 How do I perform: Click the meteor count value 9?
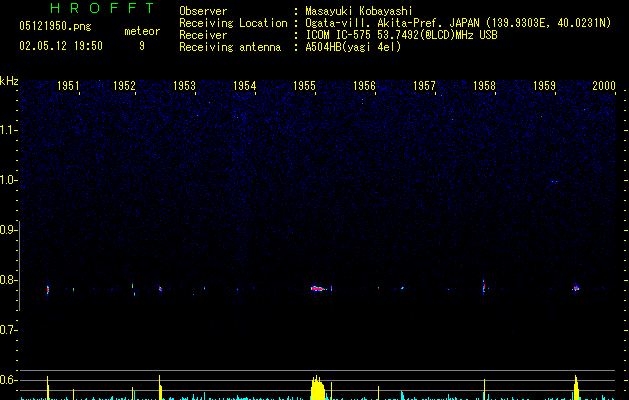pyautogui.click(x=142, y=46)
